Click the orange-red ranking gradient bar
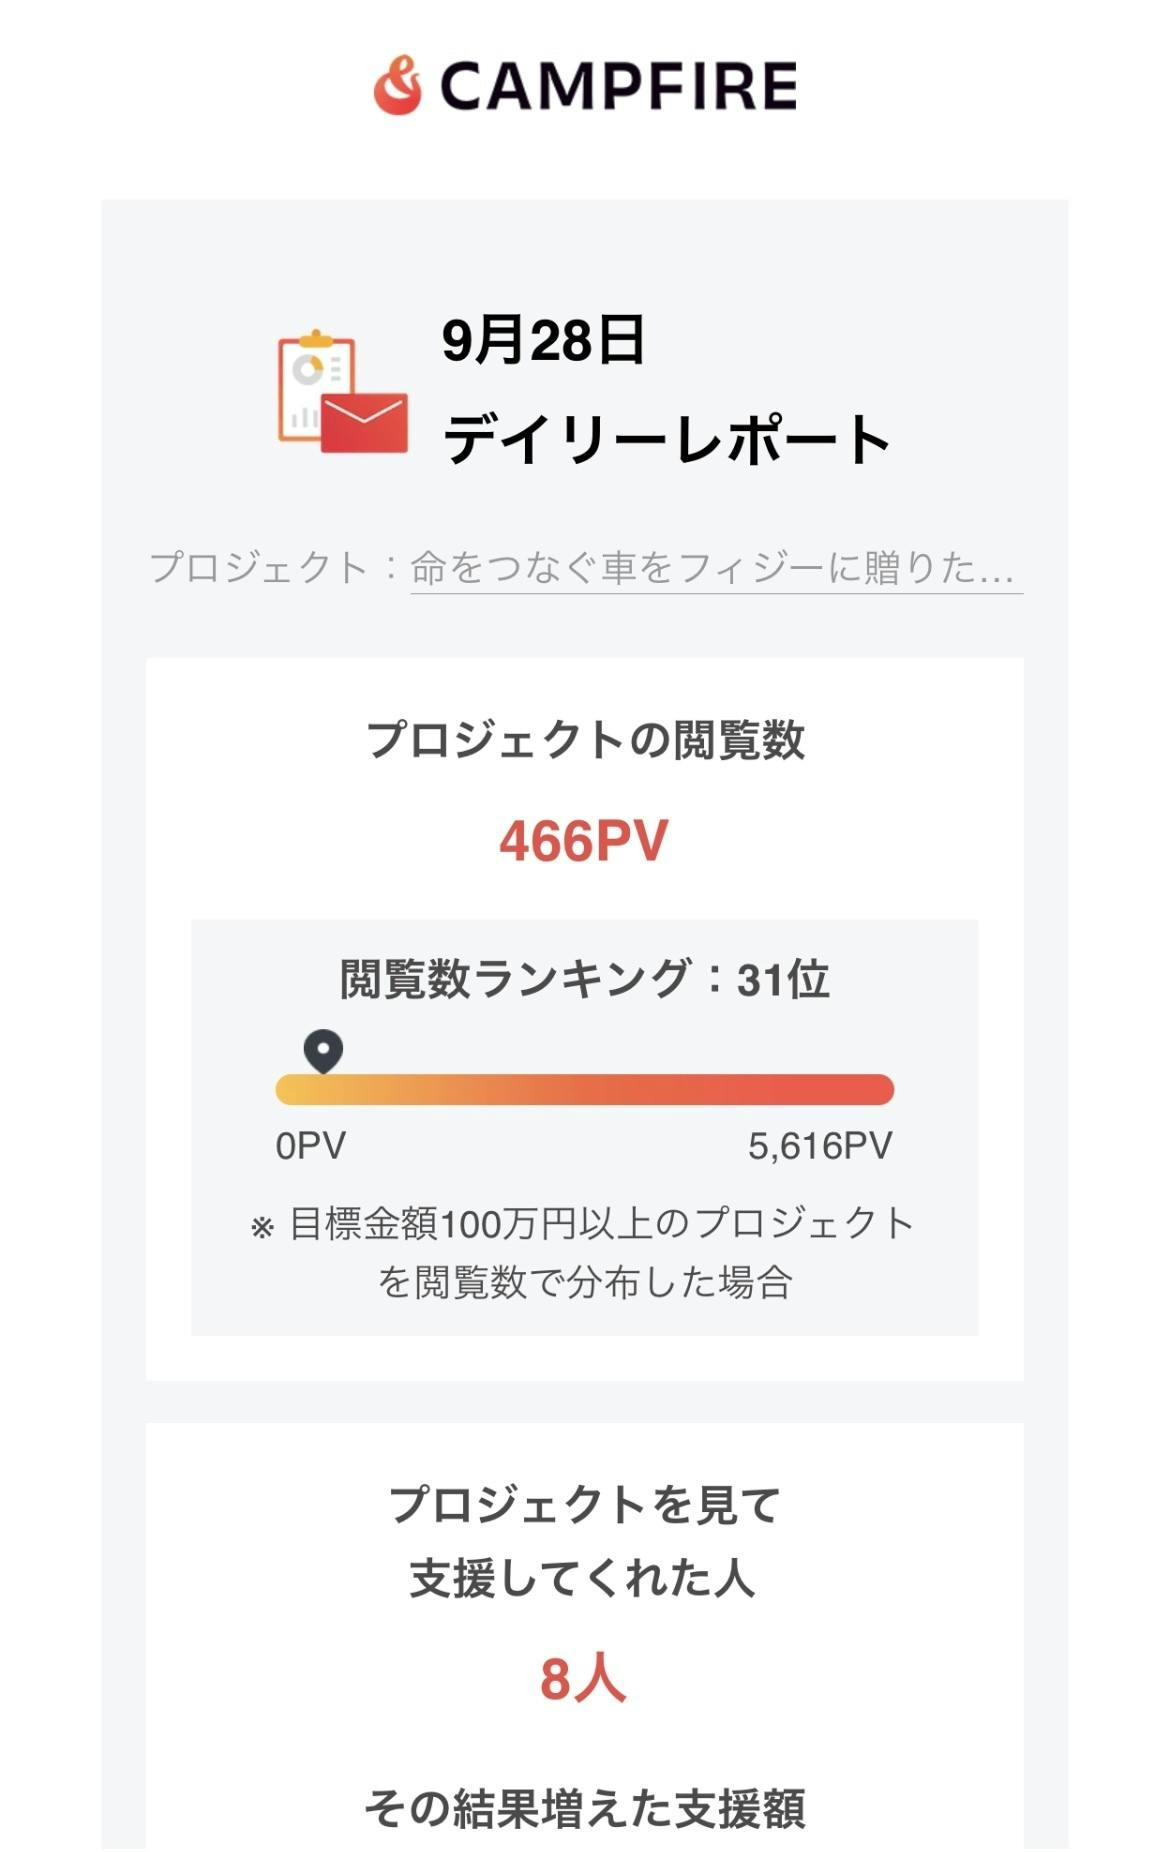This screenshot has height=1852, width=1170. (584, 1089)
